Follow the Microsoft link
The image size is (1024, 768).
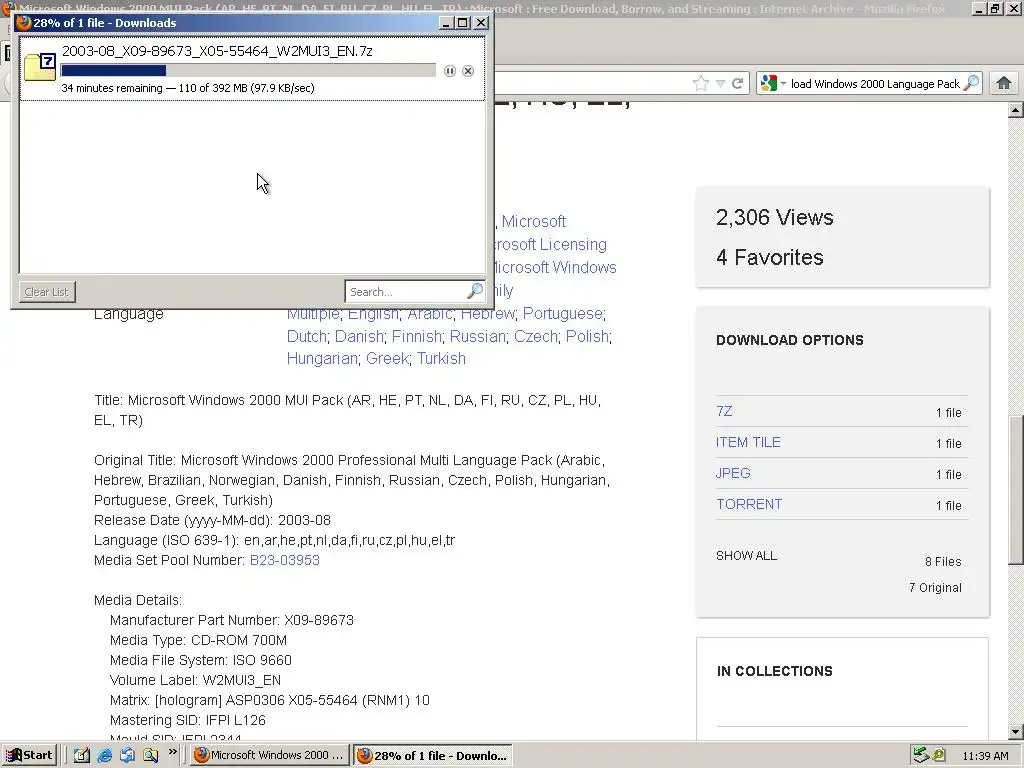(x=534, y=221)
